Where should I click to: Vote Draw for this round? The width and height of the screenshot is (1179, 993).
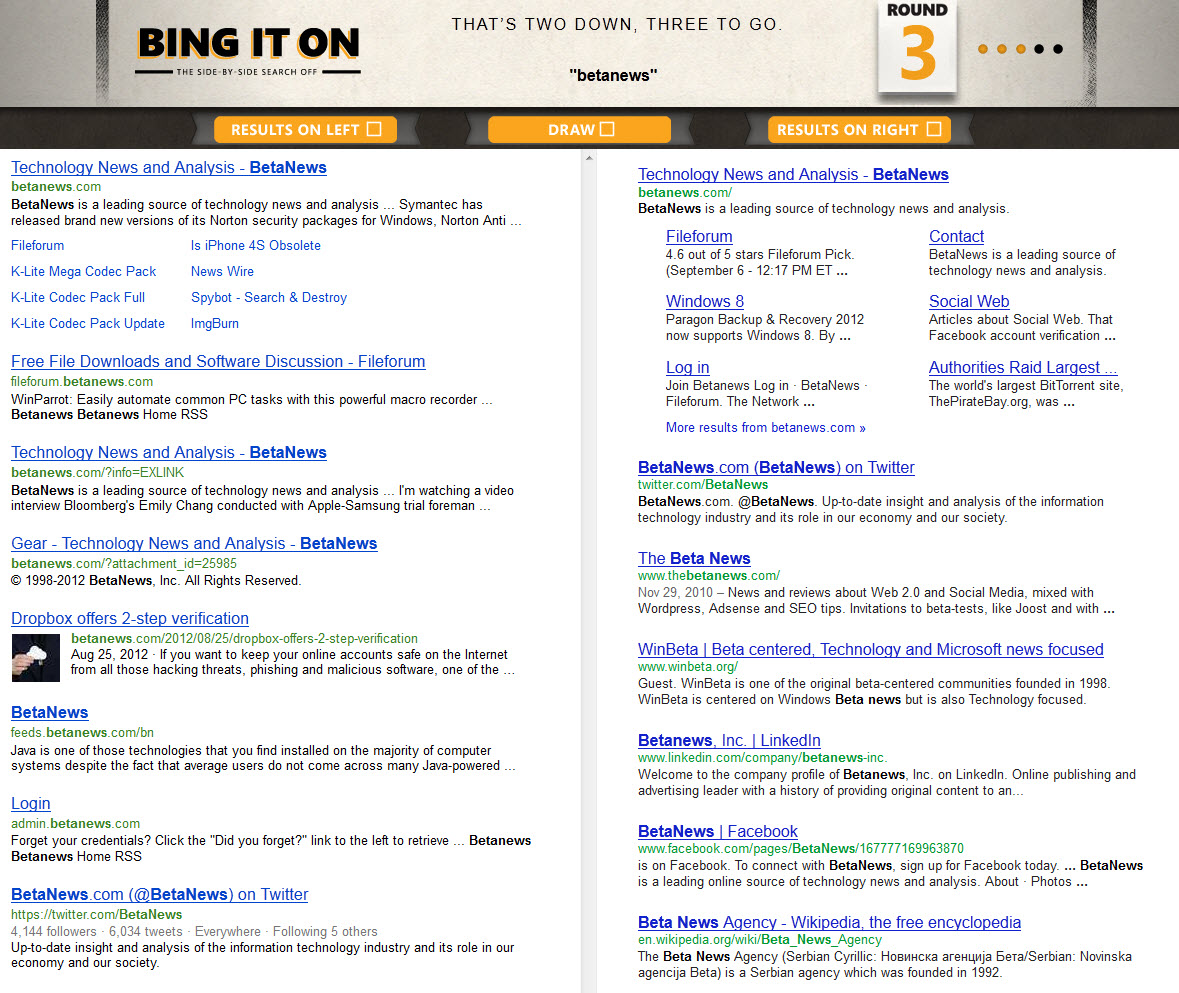[580, 129]
